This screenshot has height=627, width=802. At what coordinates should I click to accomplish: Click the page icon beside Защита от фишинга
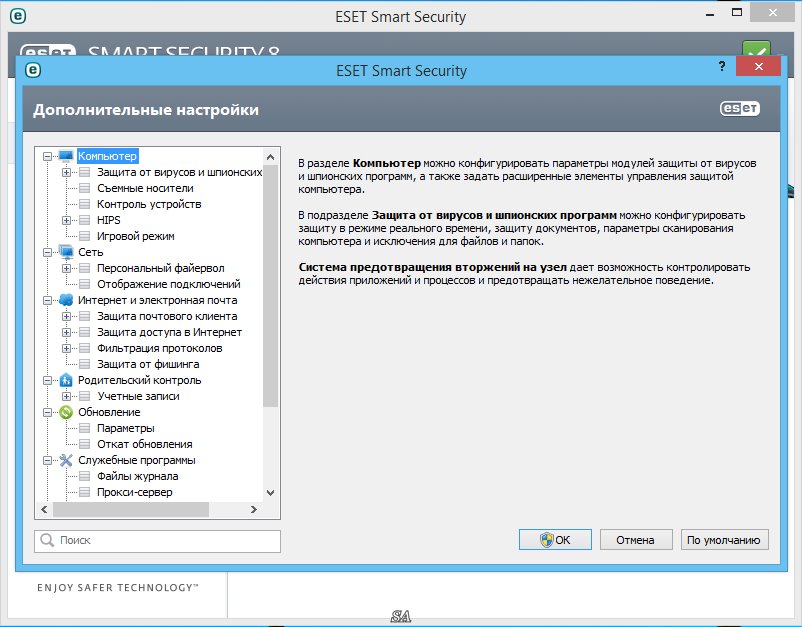click(85, 364)
